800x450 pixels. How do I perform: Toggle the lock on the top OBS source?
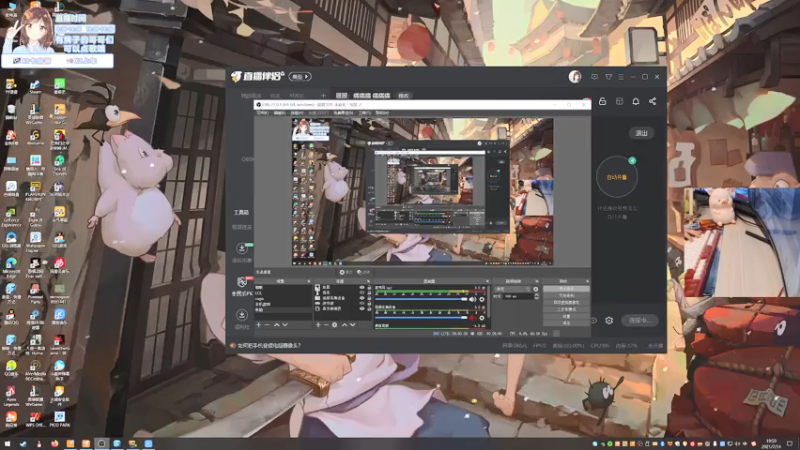[x=369, y=287]
